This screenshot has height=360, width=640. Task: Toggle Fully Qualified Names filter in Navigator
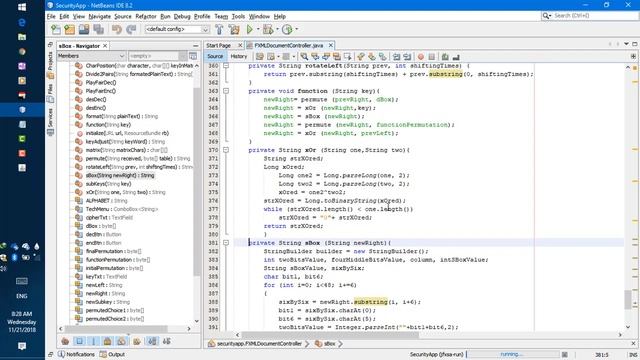[x=137, y=341]
